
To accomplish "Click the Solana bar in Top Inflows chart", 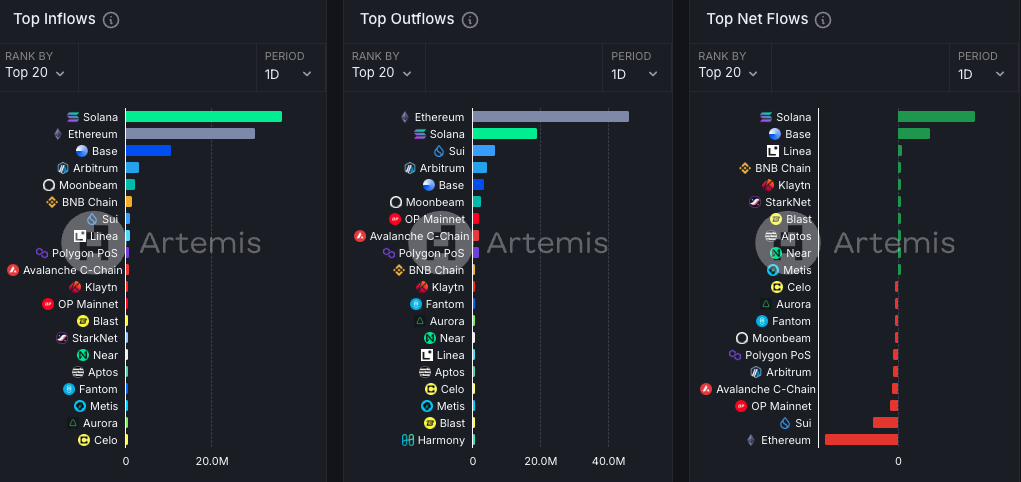I will pyautogui.click(x=204, y=117).
